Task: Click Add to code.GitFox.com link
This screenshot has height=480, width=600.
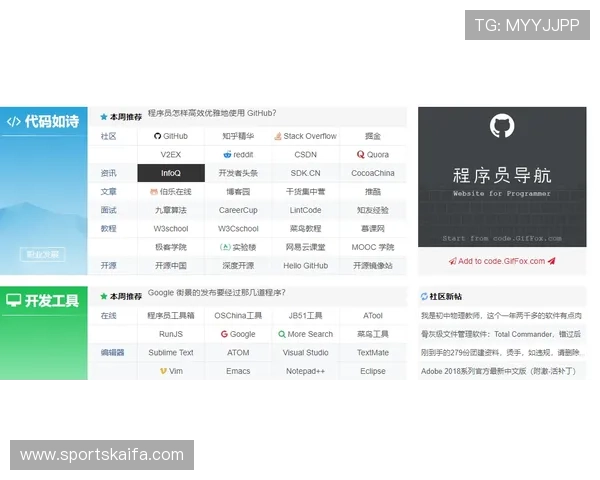Action: pyautogui.click(x=502, y=261)
